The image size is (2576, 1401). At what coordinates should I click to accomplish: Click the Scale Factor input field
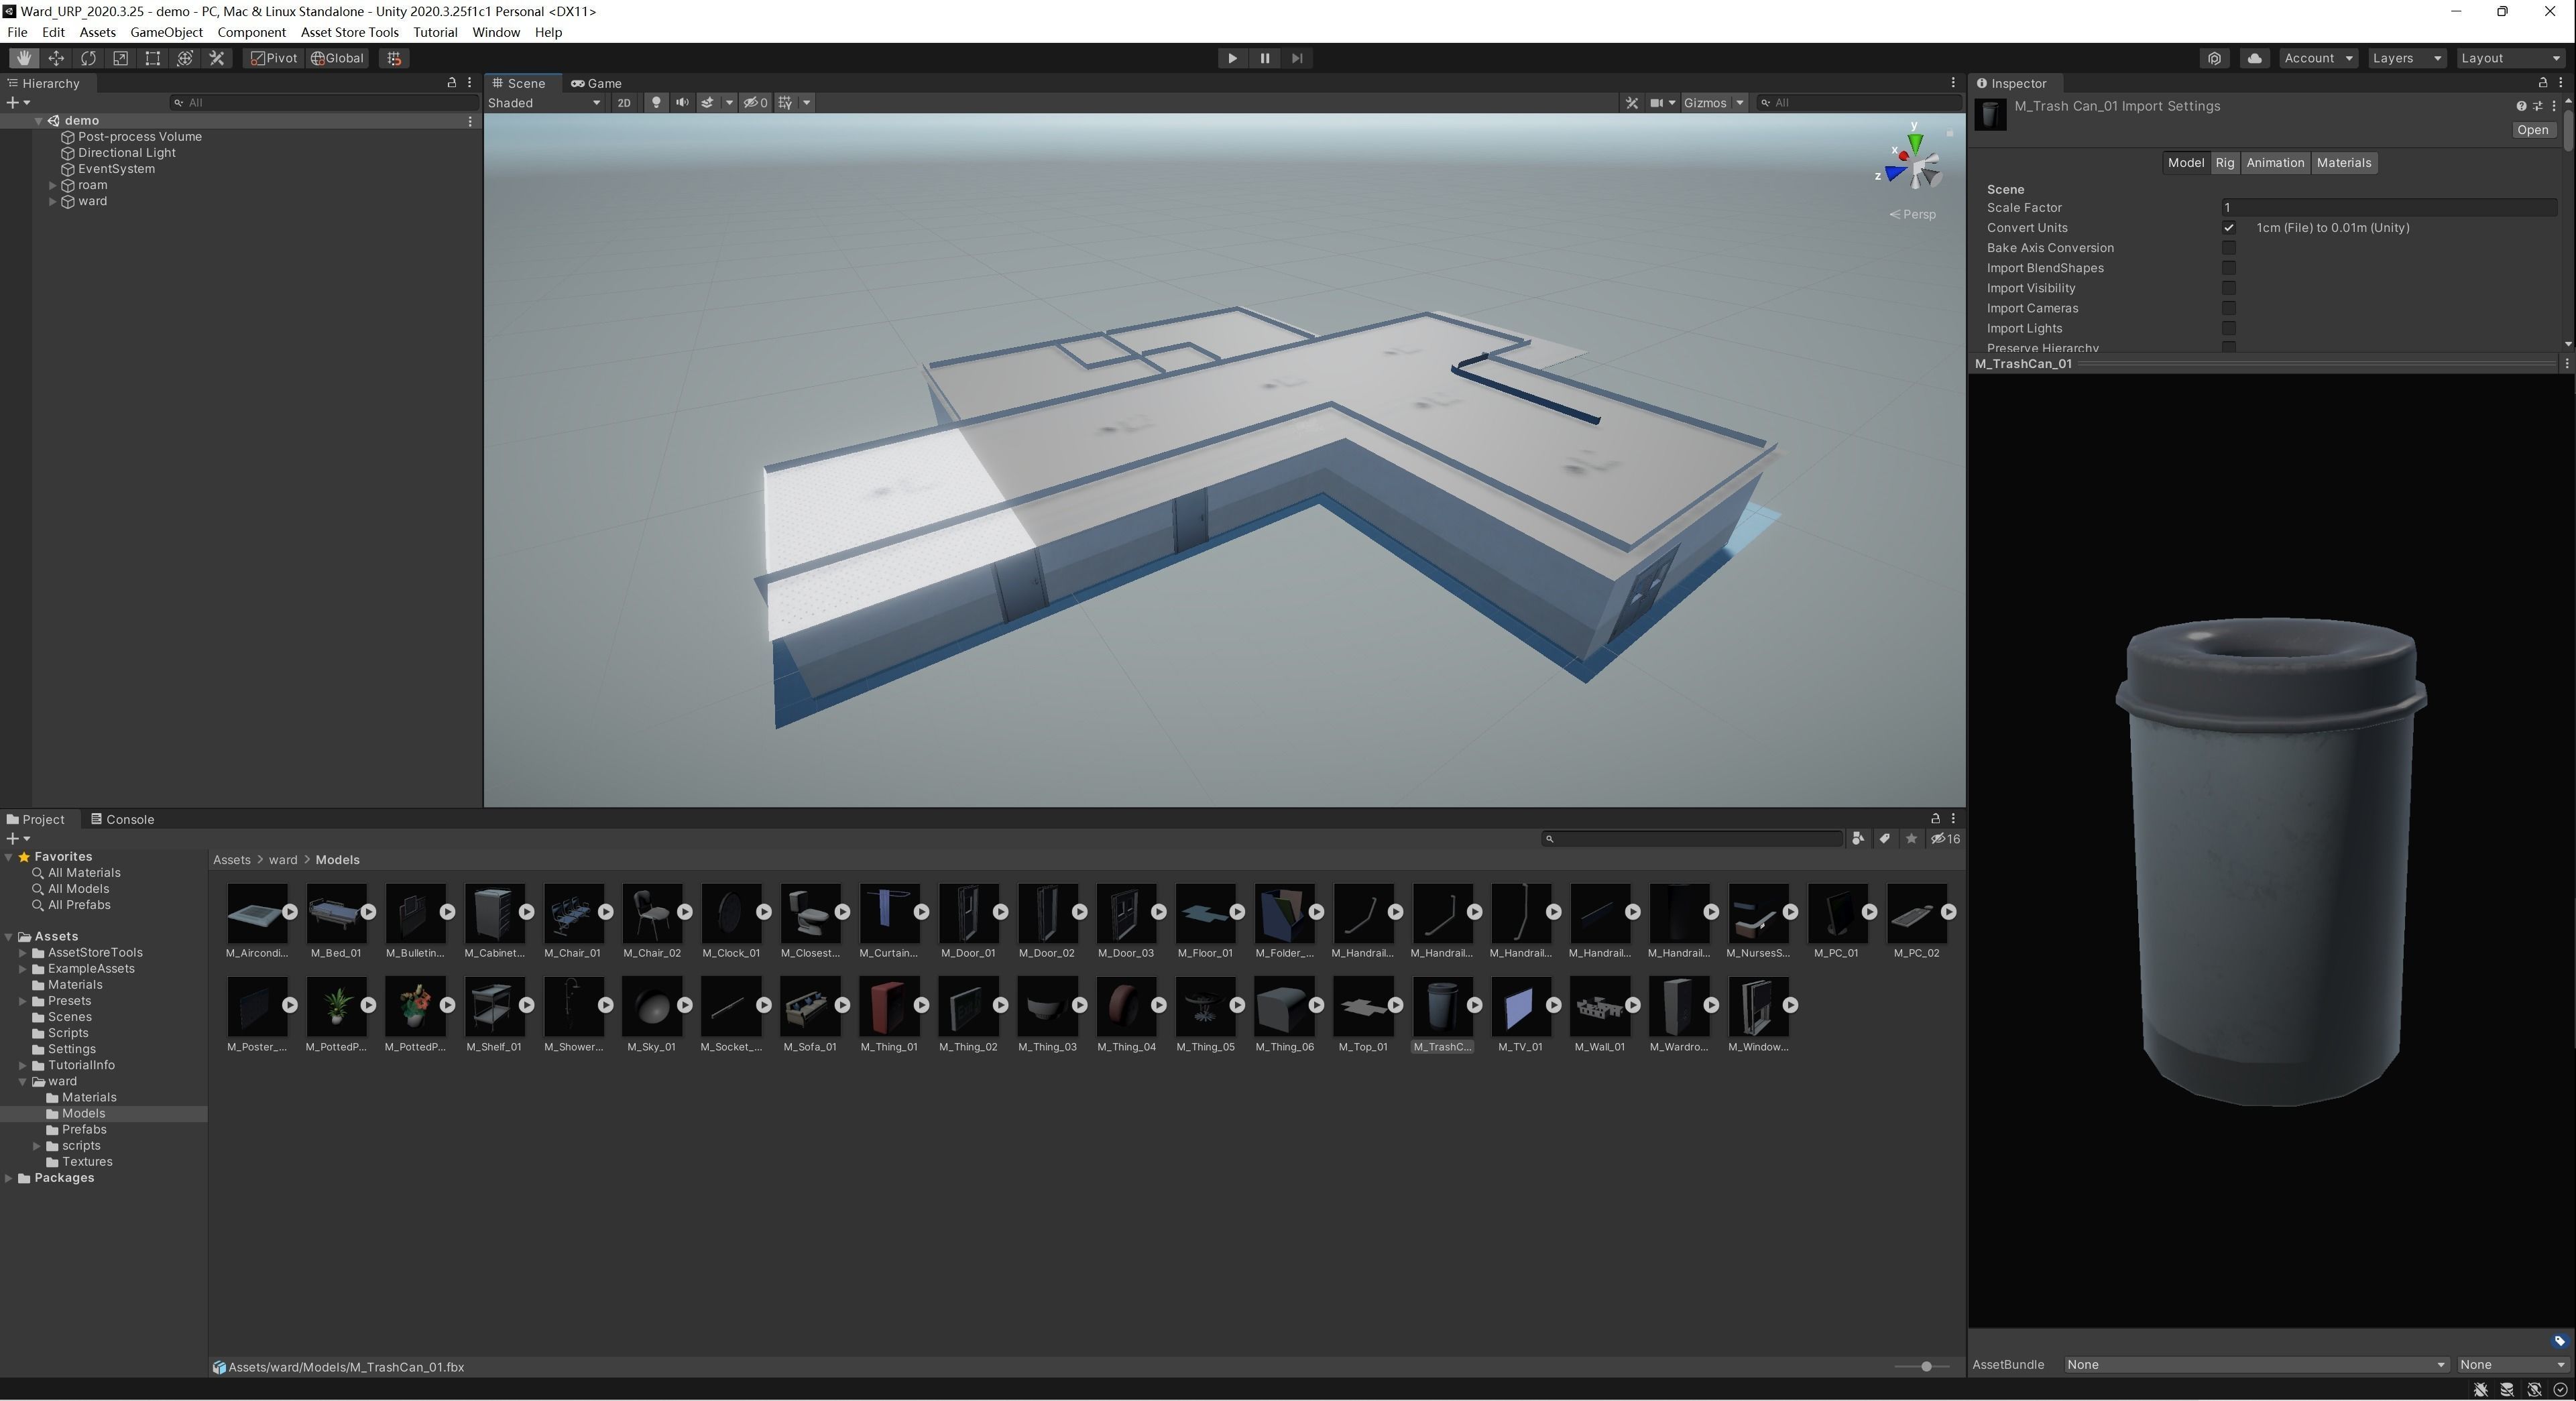click(x=2388, y=208)
